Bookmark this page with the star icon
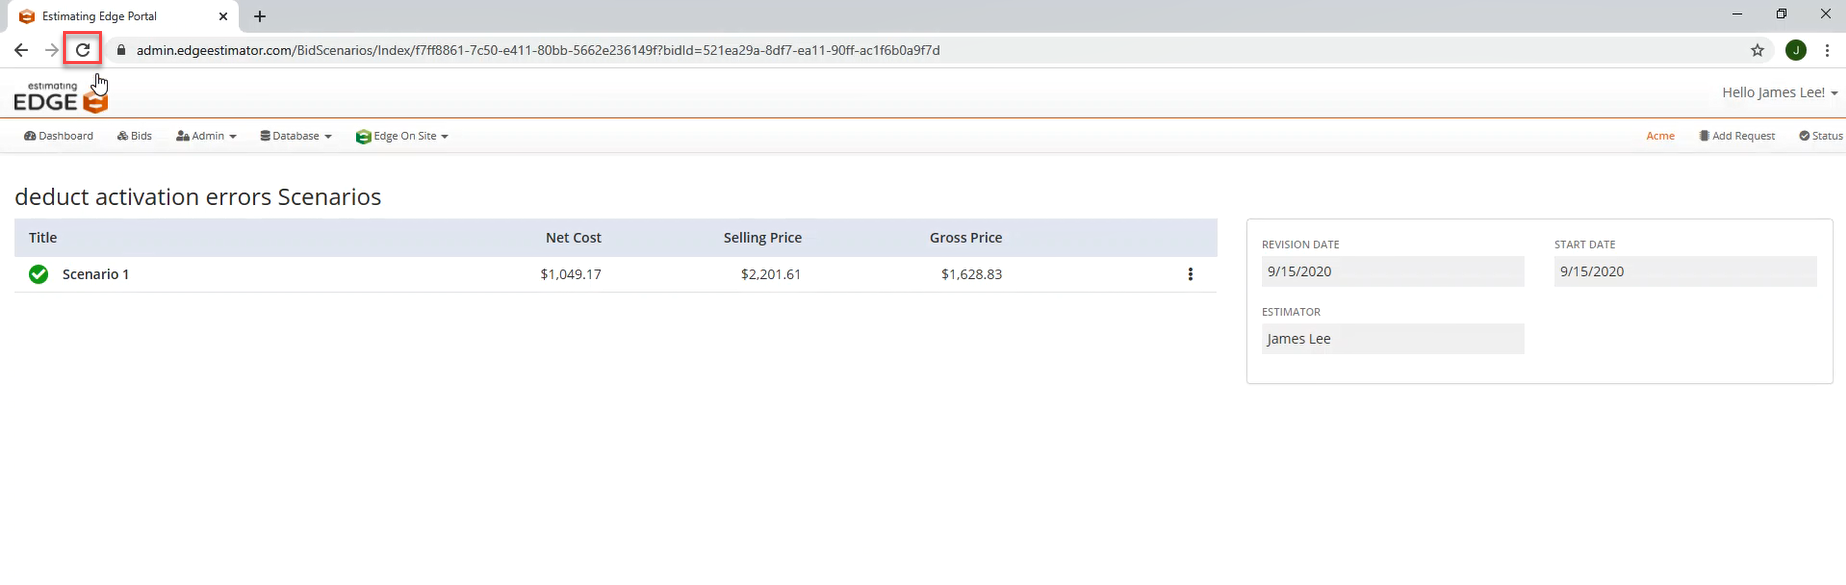The image size is (1846, 585). click(1757, 50)
